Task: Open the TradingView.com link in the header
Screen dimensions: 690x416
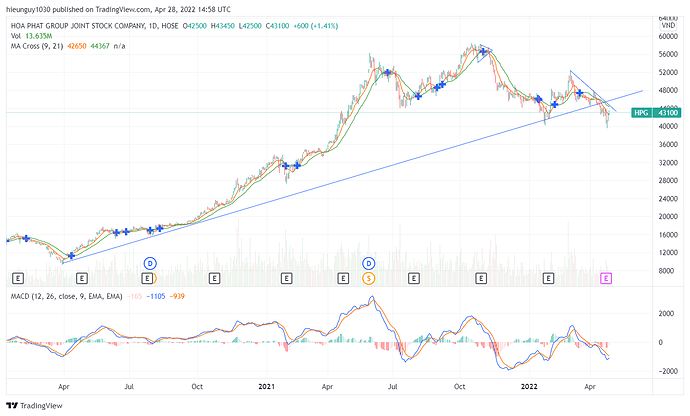Action: [123, 9]
